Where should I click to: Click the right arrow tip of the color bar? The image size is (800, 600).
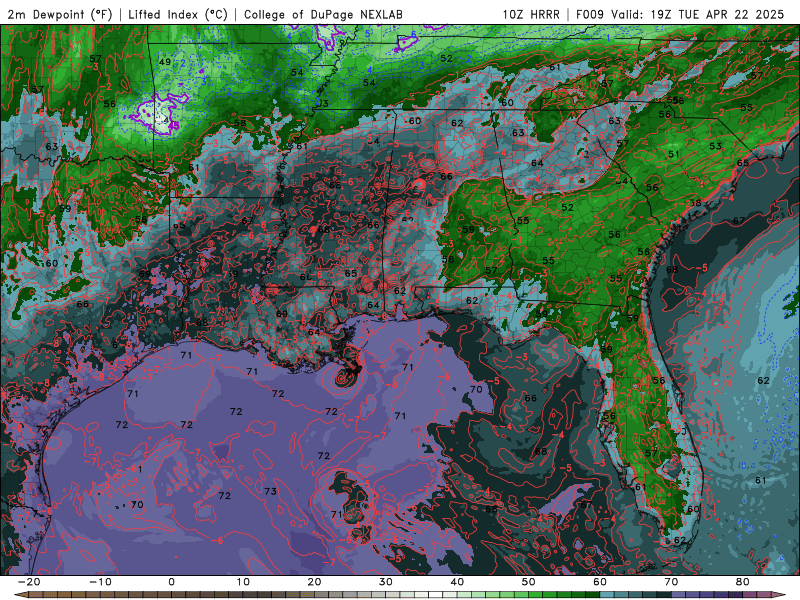[781, 595]
